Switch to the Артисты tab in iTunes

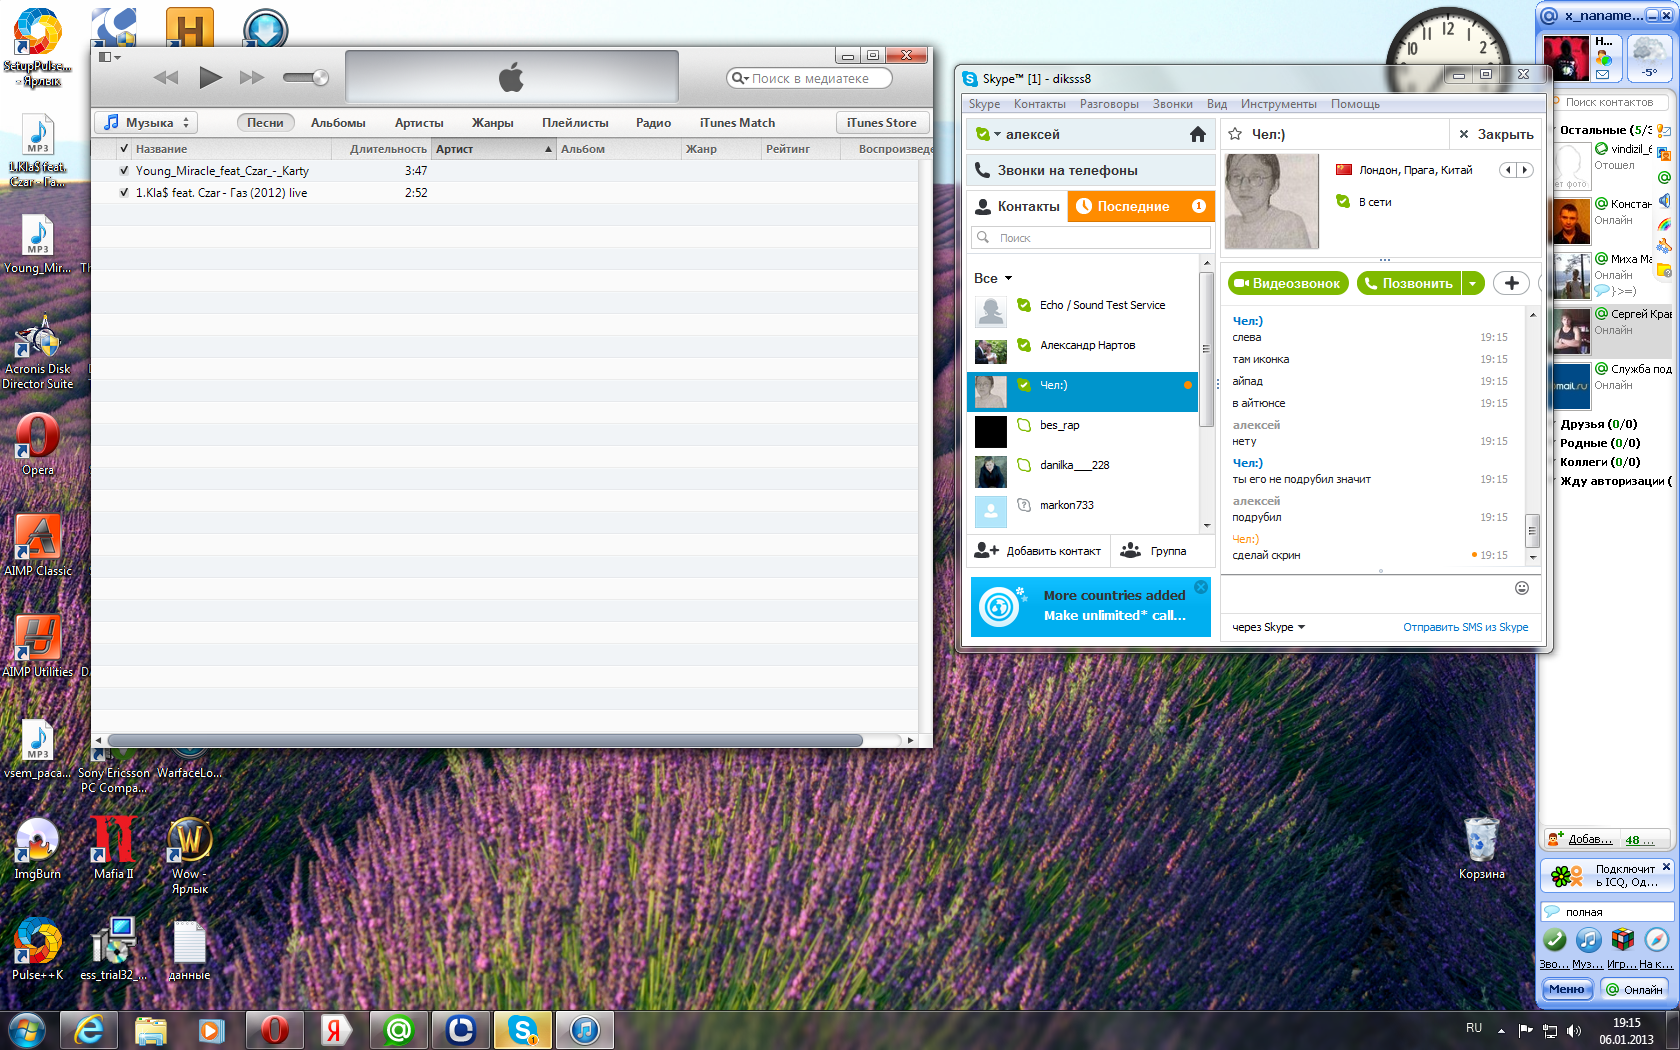(x=419, y=123)
